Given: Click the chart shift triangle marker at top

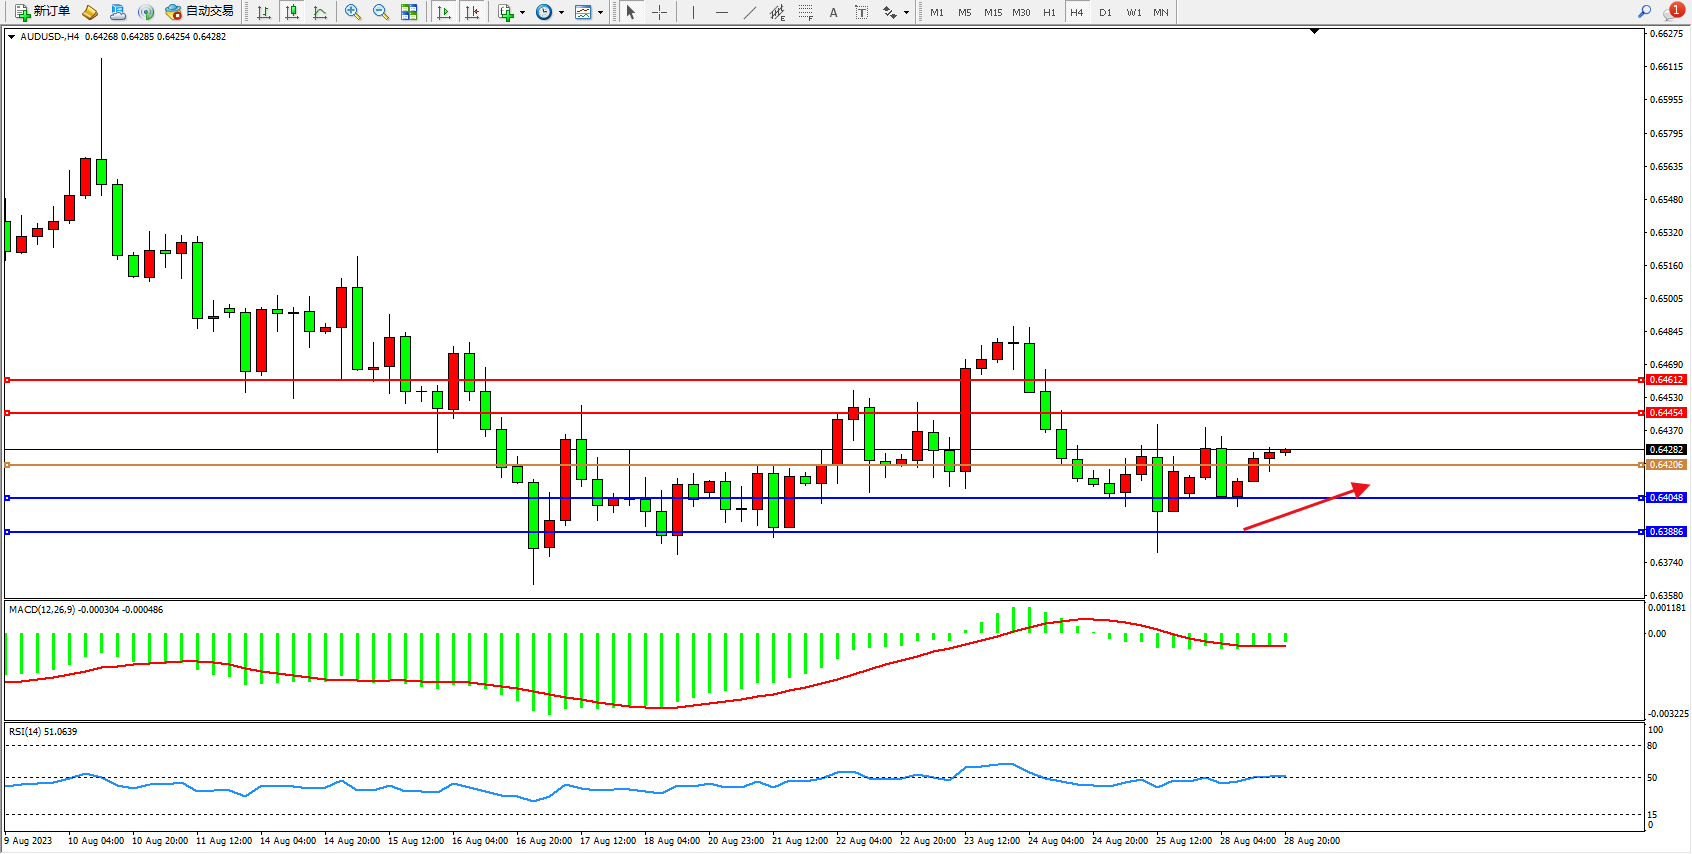Looking at the screenshot, I should [x=1314, y=32].
